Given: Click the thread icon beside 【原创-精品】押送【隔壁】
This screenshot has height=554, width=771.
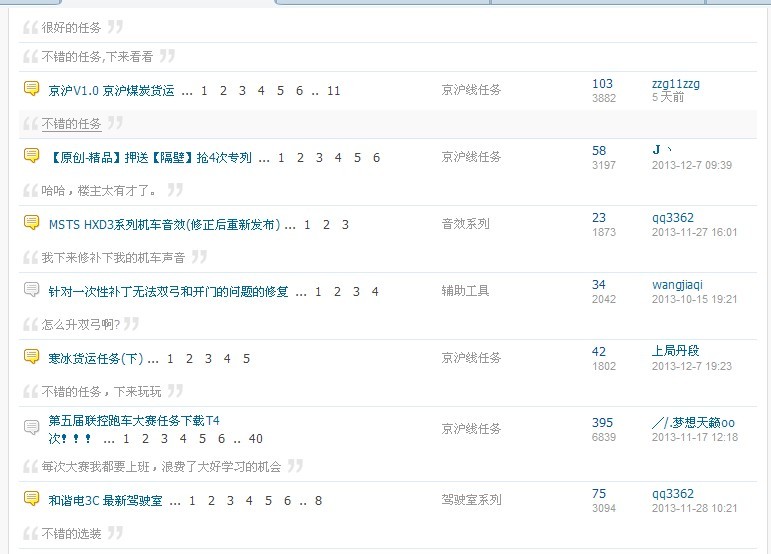Looking at the screenshot, I should click(x=31, y=156).
